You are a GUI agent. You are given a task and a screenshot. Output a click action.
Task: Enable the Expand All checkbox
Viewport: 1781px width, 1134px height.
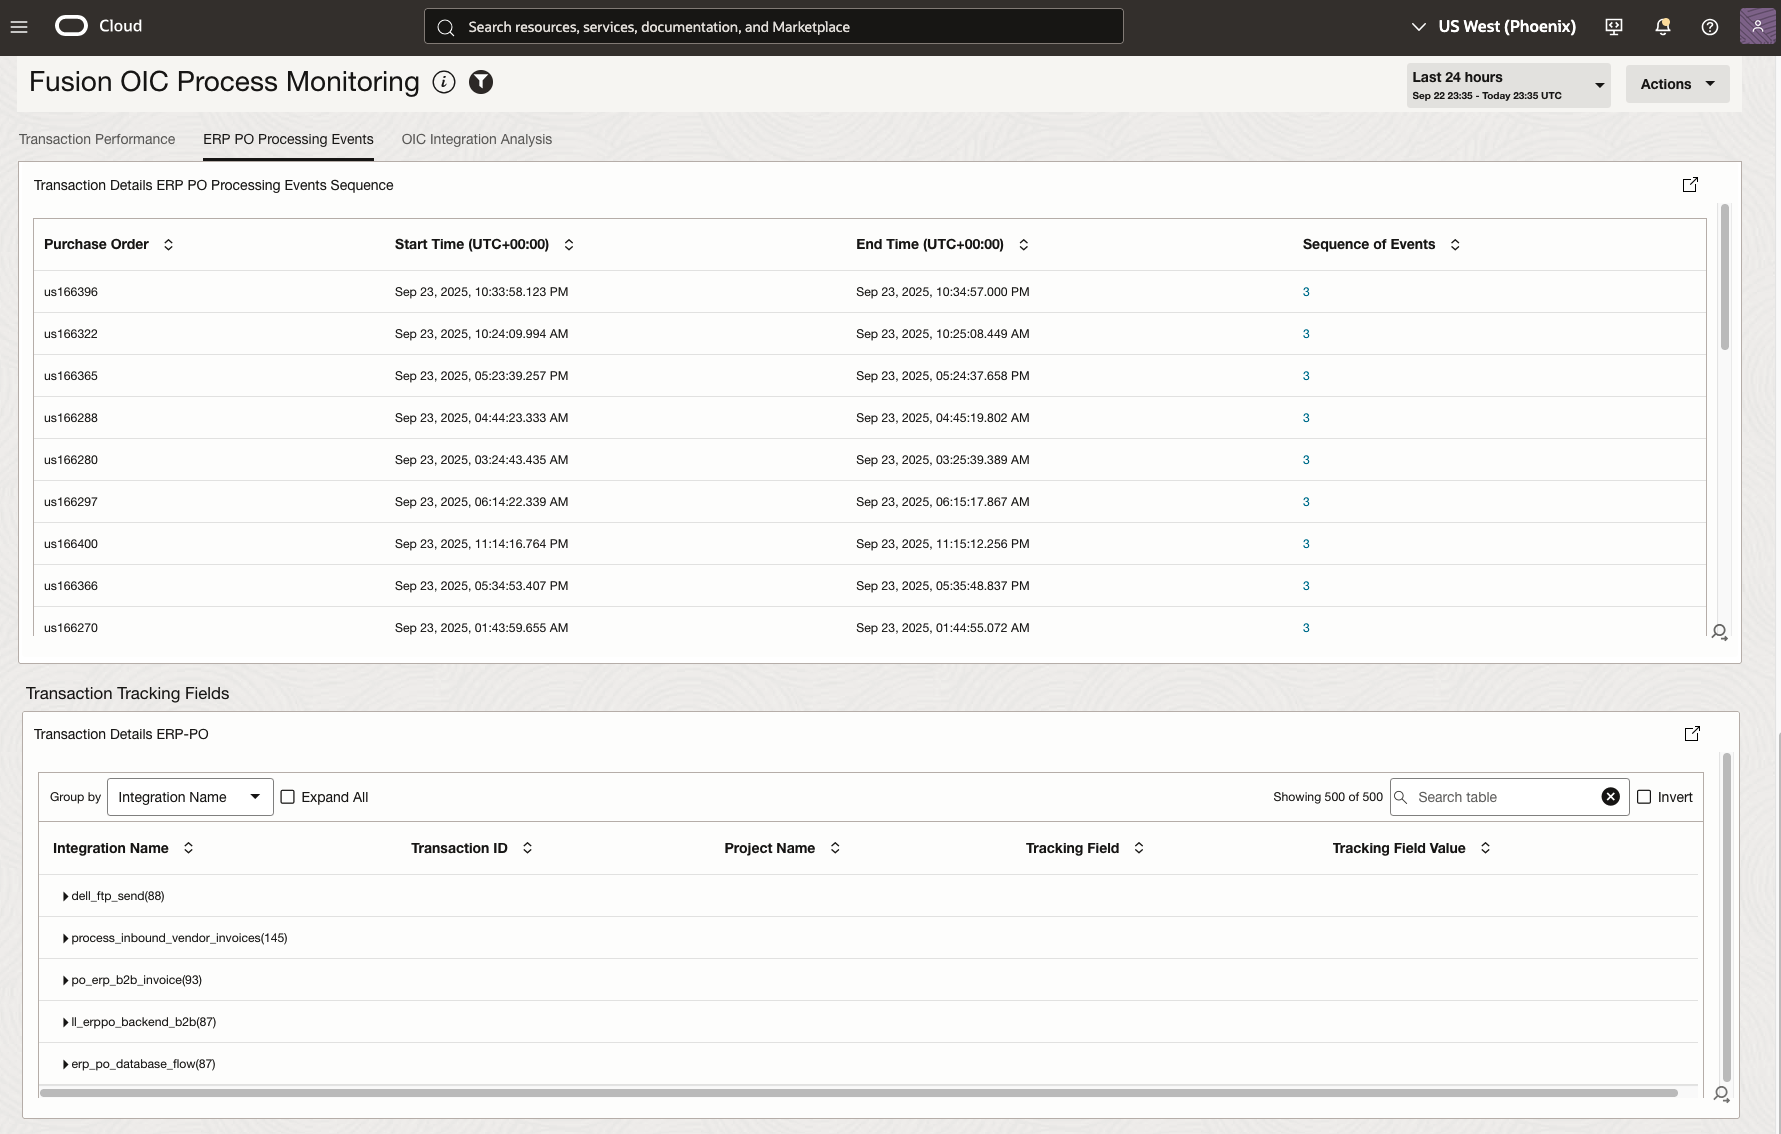[288, 797]
